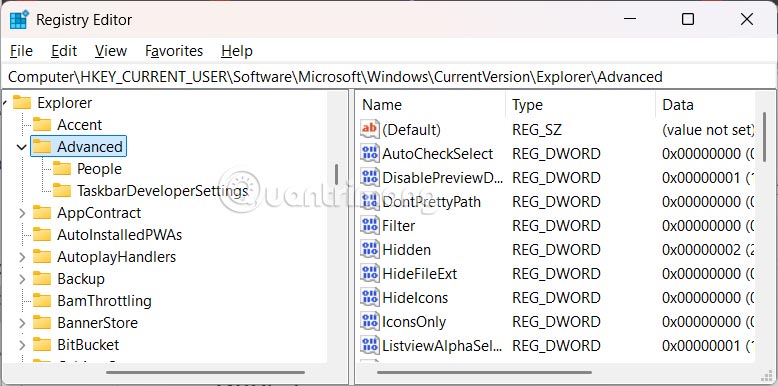Select the BamThrottling key label

coord(104,301)
